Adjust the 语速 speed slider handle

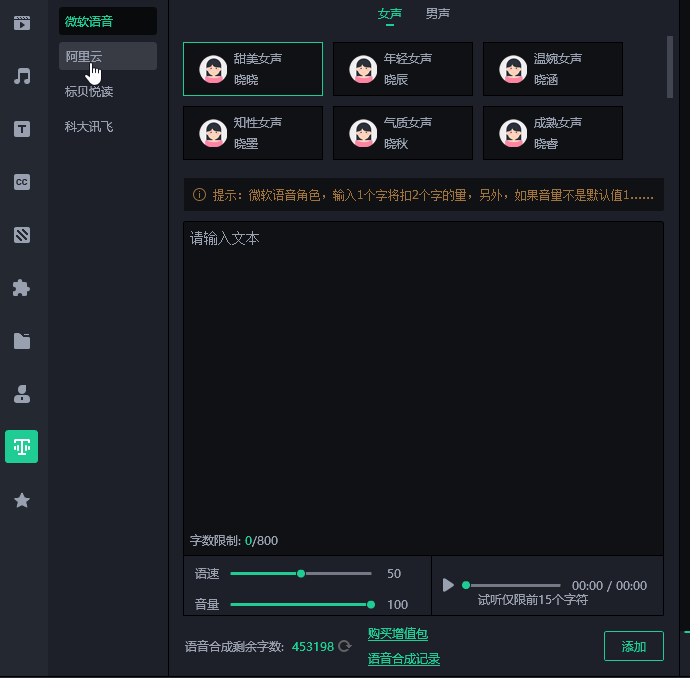[x=301, y=573]
